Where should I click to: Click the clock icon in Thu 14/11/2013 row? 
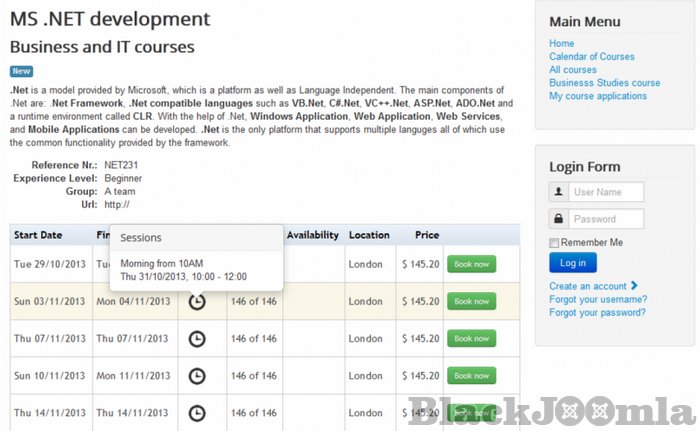197,412
